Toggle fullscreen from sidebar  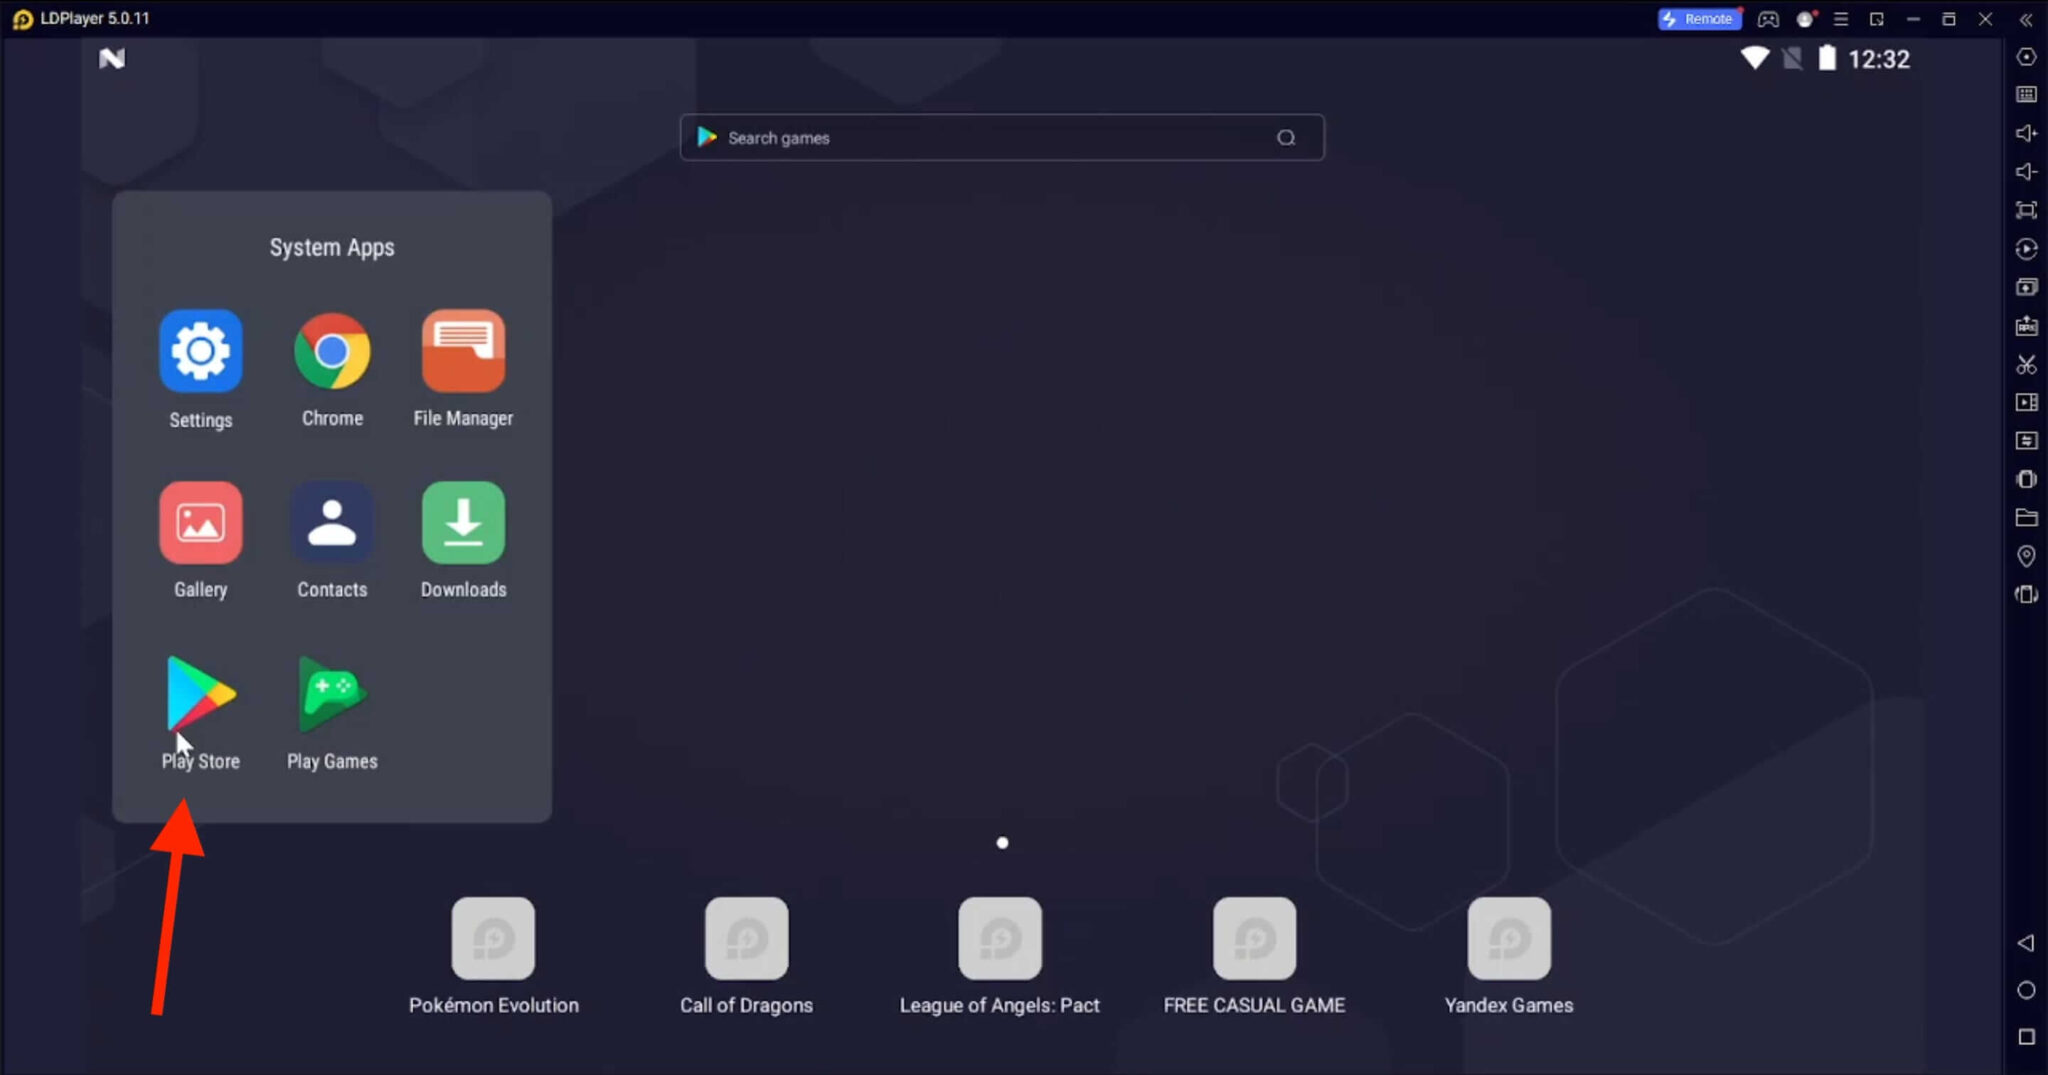click(x=2026, y=210)
